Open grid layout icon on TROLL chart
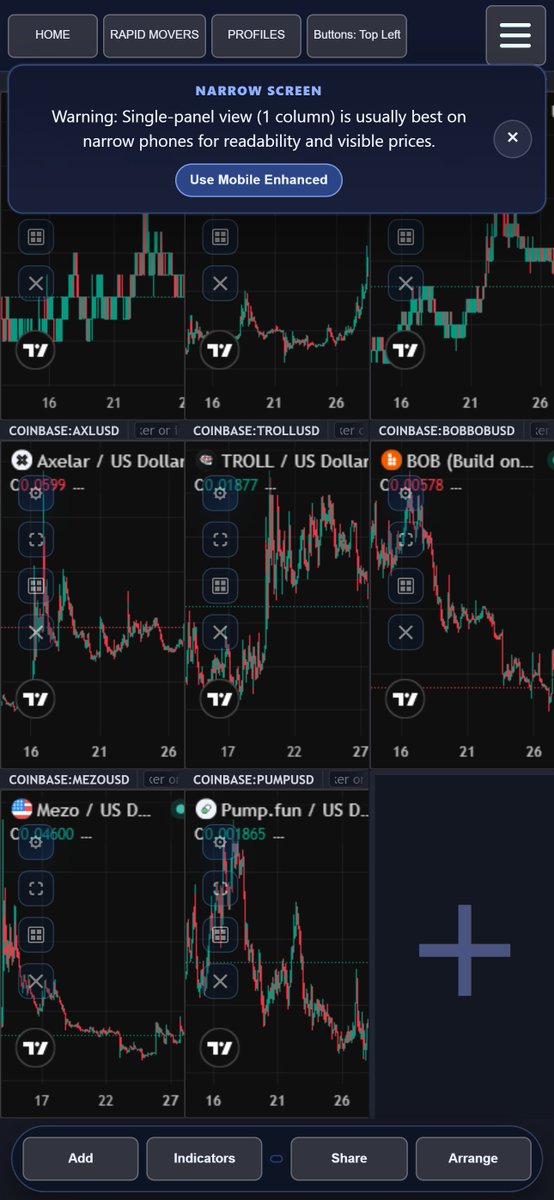 click(220, 586)
